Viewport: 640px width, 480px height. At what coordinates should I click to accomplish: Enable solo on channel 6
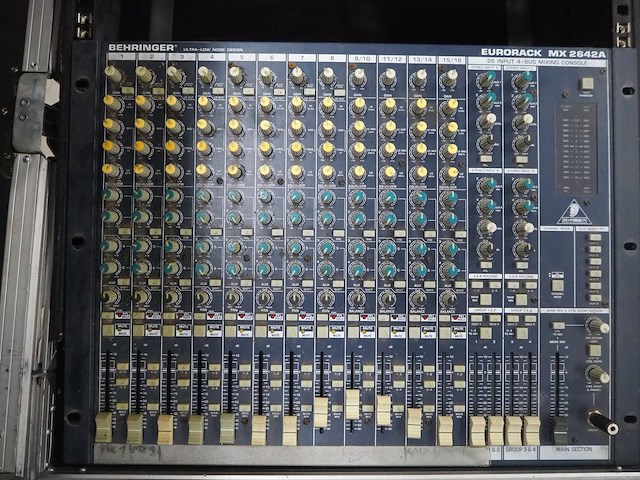pyautogui.click(x=261, y=317)
